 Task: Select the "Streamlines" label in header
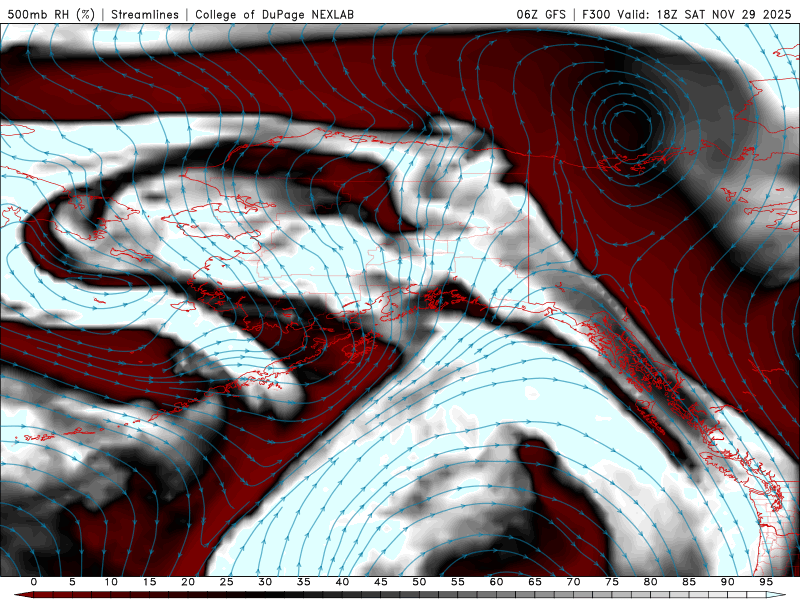pos(145,14)
